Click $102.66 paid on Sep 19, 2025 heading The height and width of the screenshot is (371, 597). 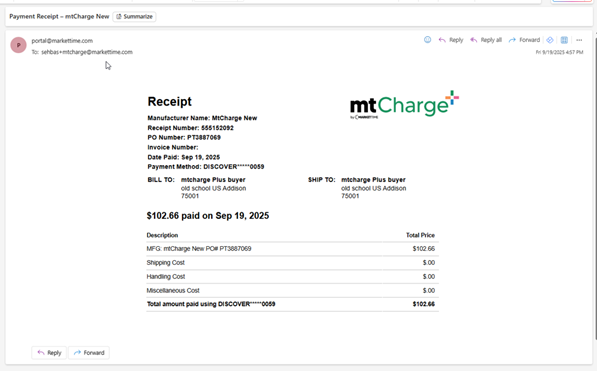[x=208, y=216]
